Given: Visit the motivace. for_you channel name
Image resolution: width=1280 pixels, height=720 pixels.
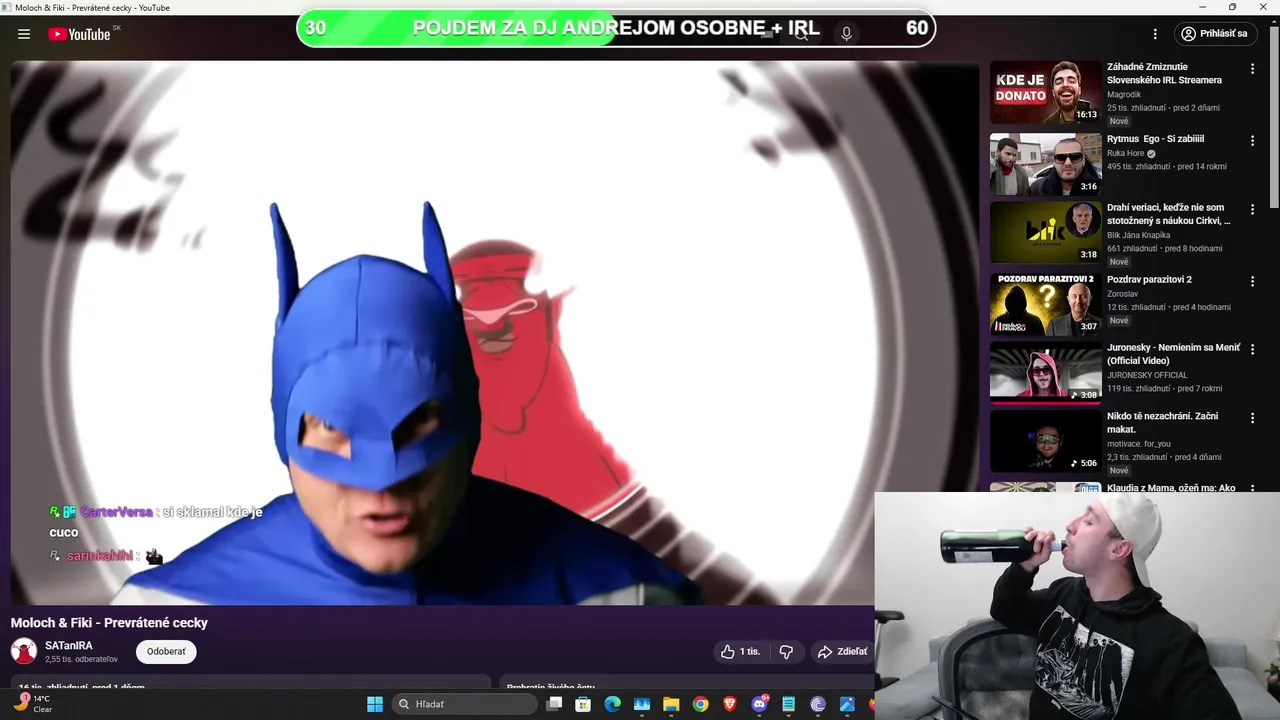Looking at the screenshot, I should [x=1139, y=443].
